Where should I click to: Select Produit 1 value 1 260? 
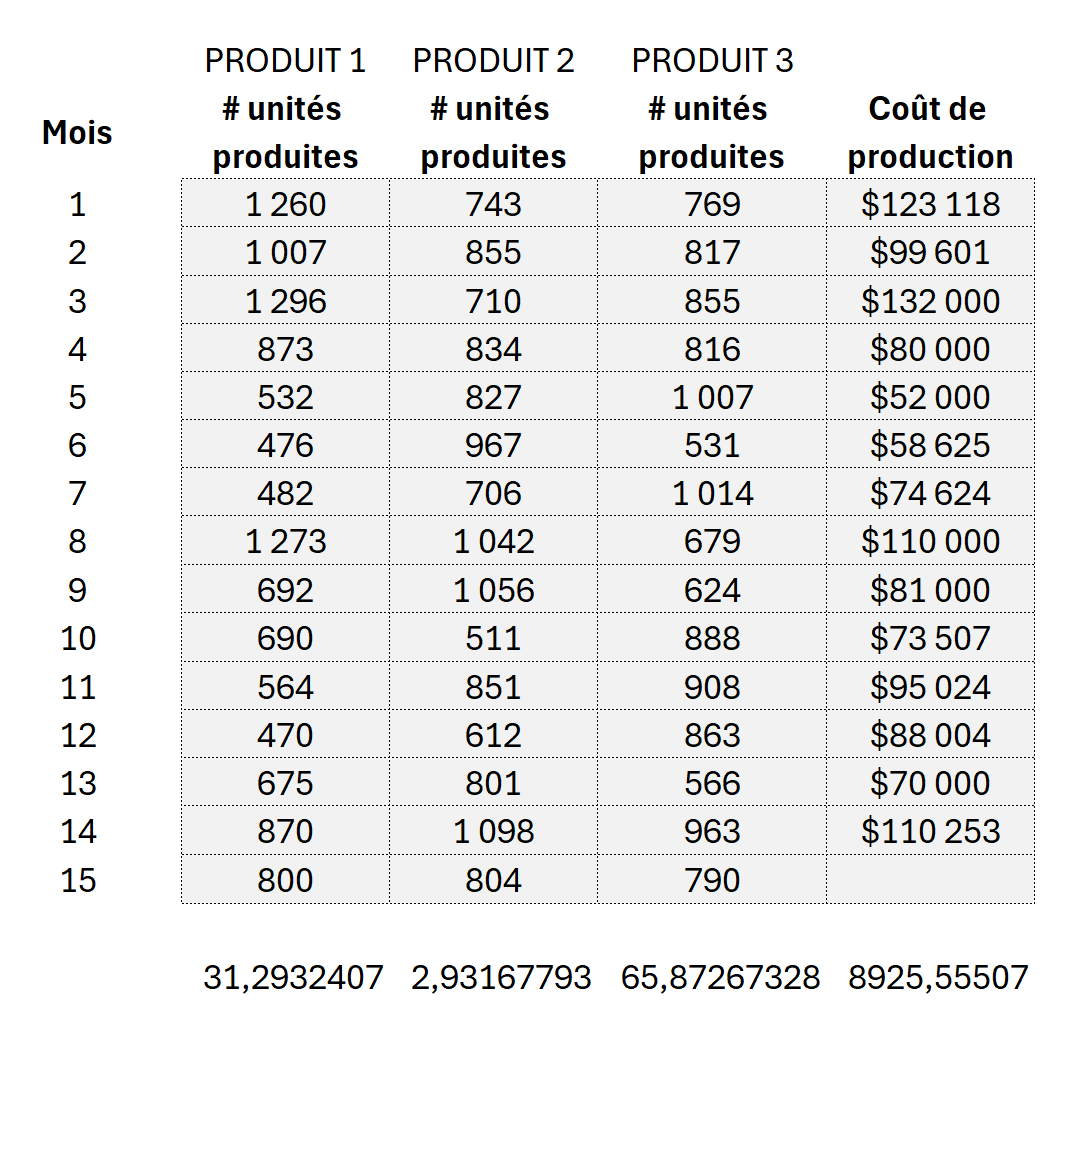(x=285, y=204)
